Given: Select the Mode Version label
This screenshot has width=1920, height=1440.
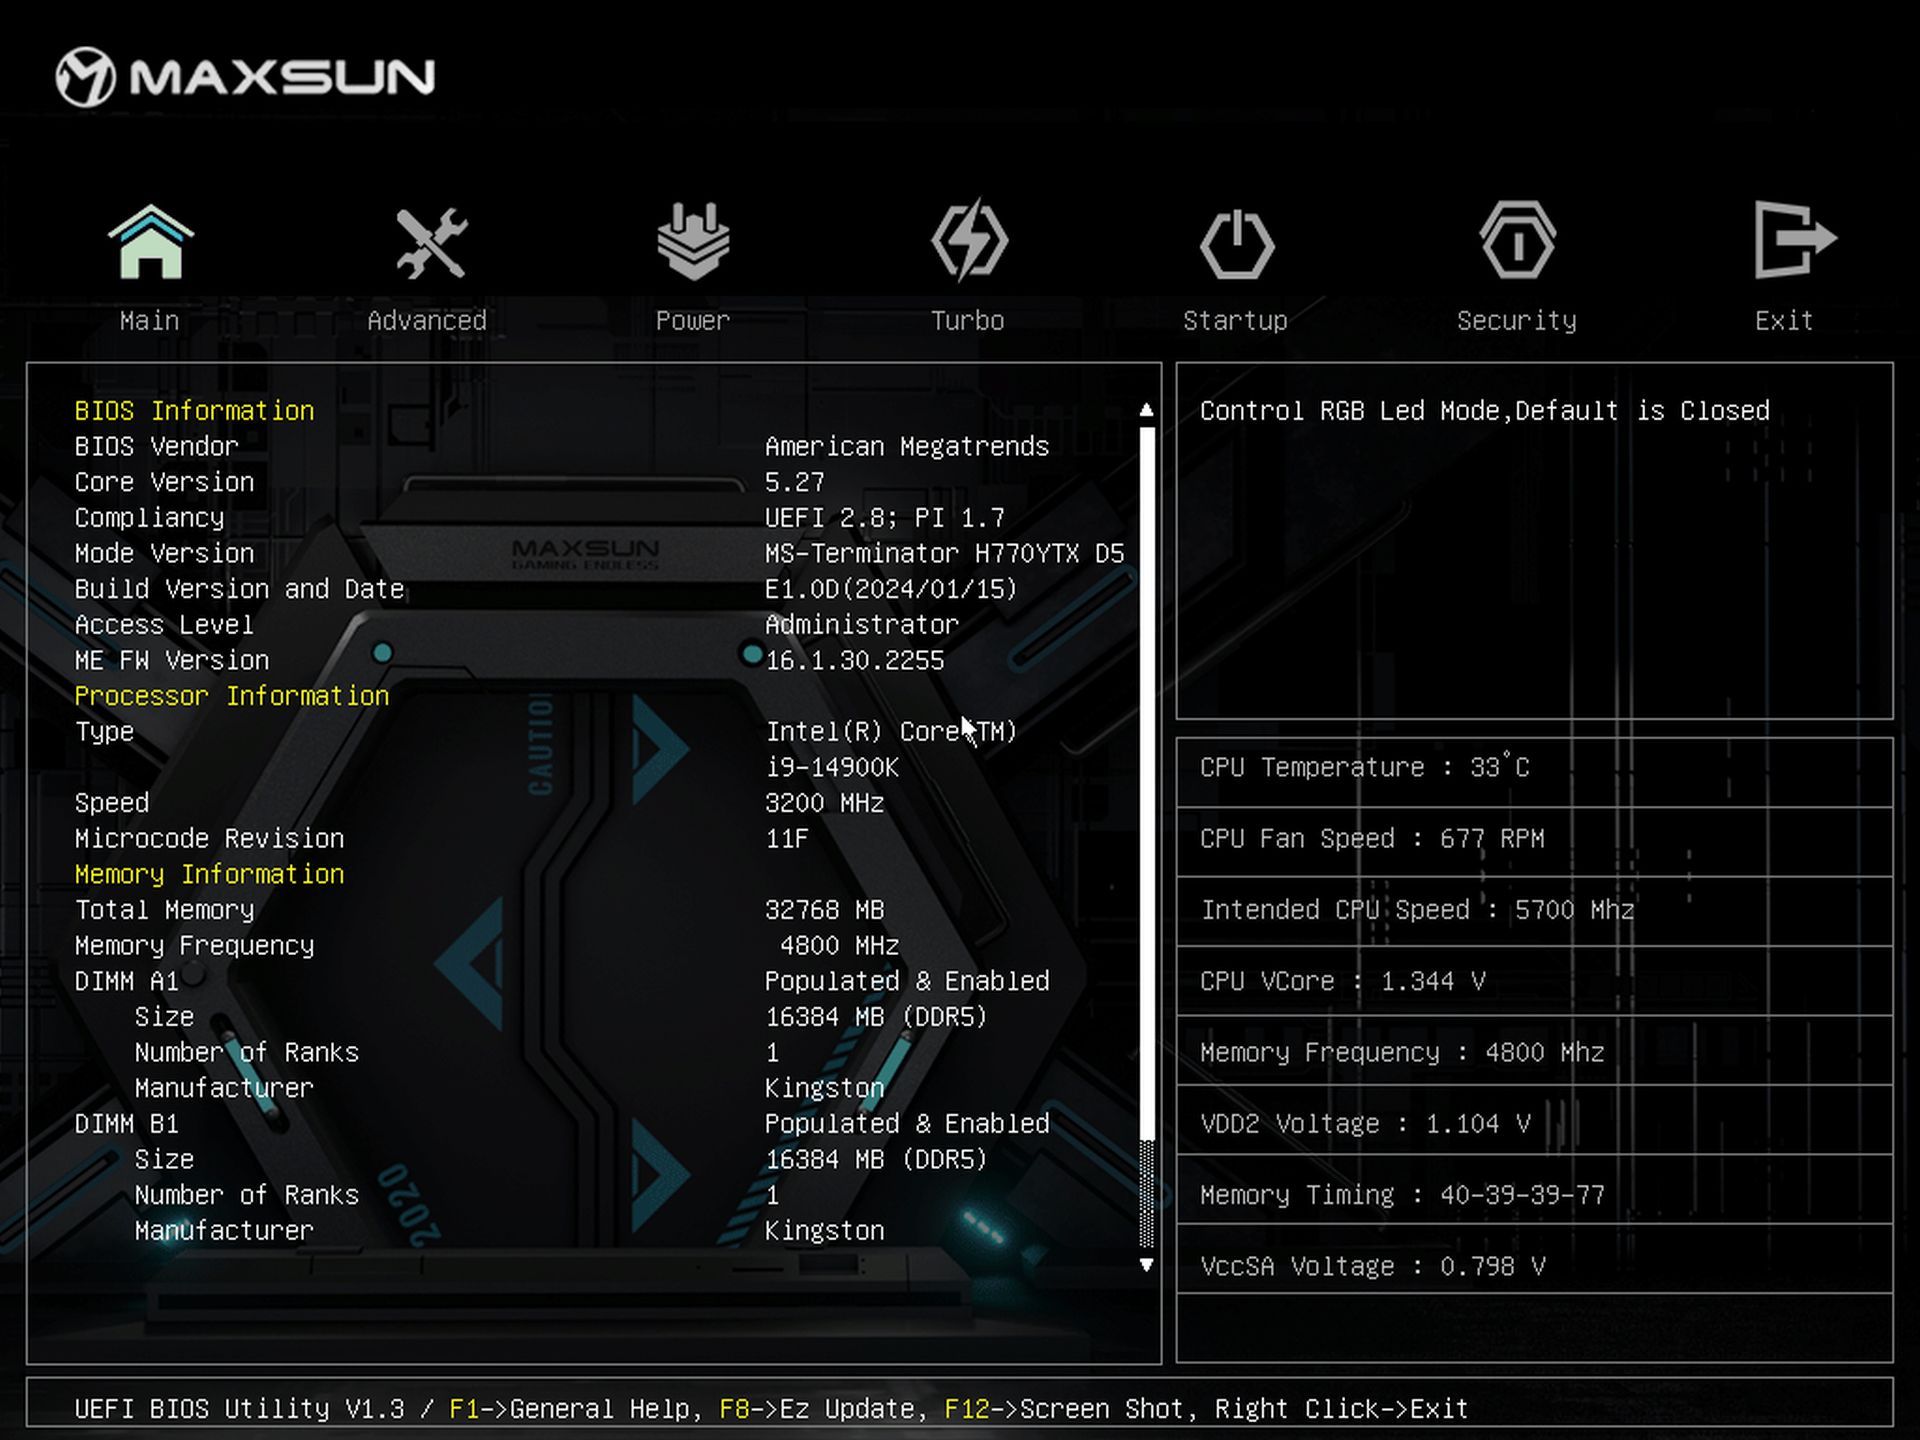Looking at the screenshot, I should click(164, 554).
